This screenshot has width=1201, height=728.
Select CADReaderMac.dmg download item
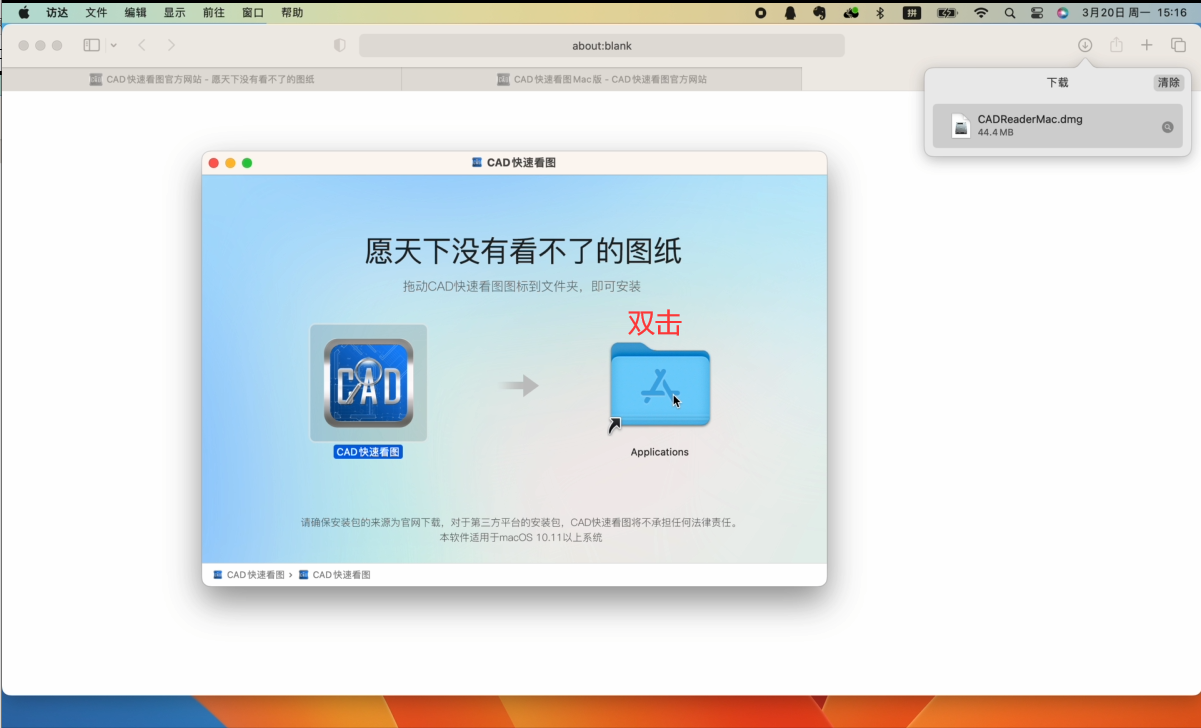[1058, 126]
